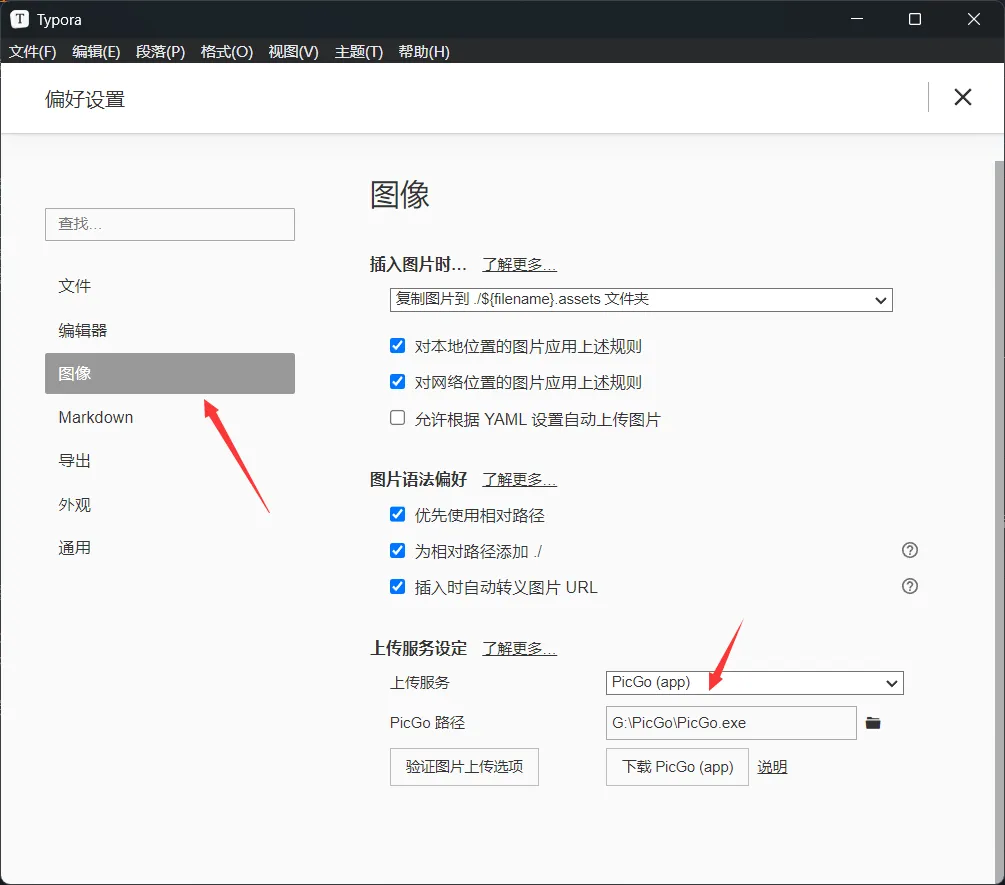
Task: Minimize the Typora window
Action: (x=857, y=19)
